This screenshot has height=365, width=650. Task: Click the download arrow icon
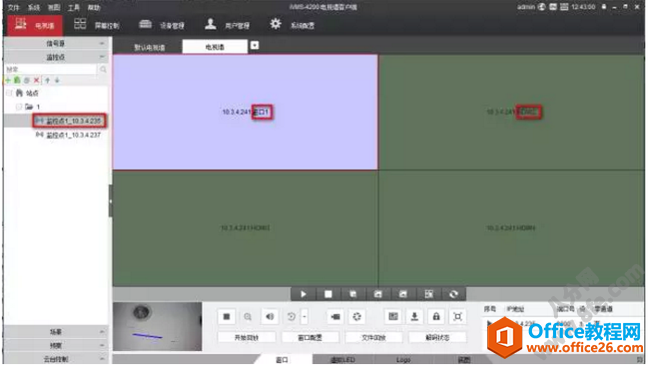click(x=414, y=317)
